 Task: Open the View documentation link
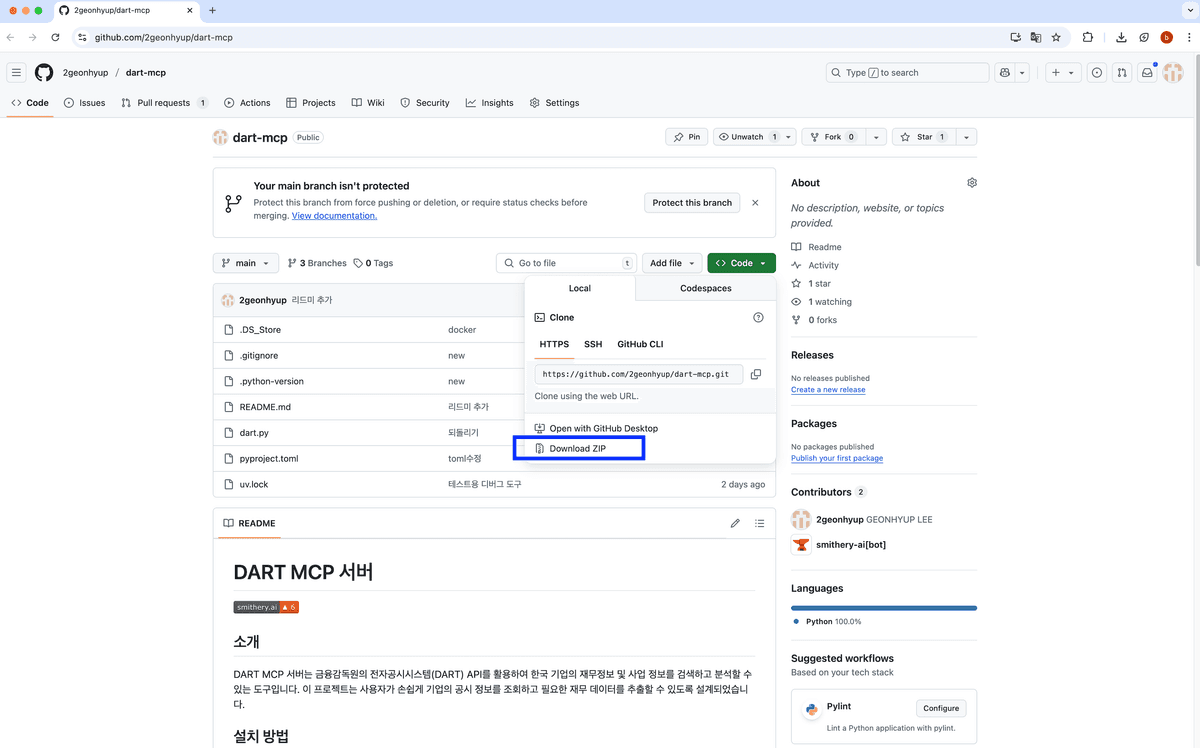[334, 216]
